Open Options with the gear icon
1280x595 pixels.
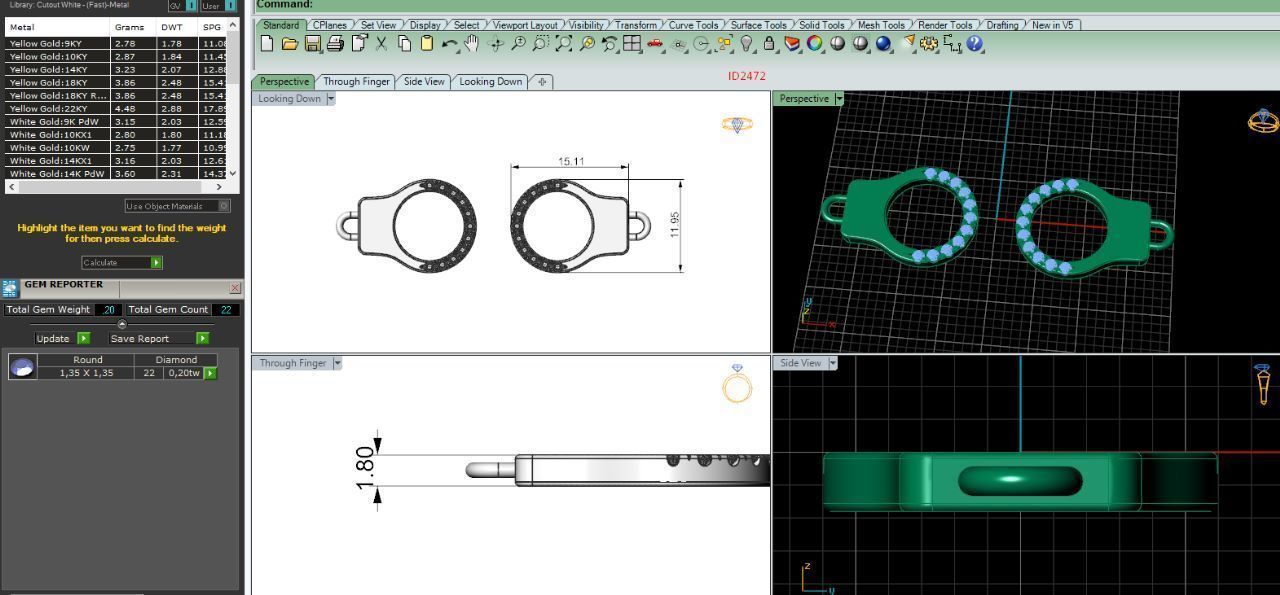[x=929, y=43]
